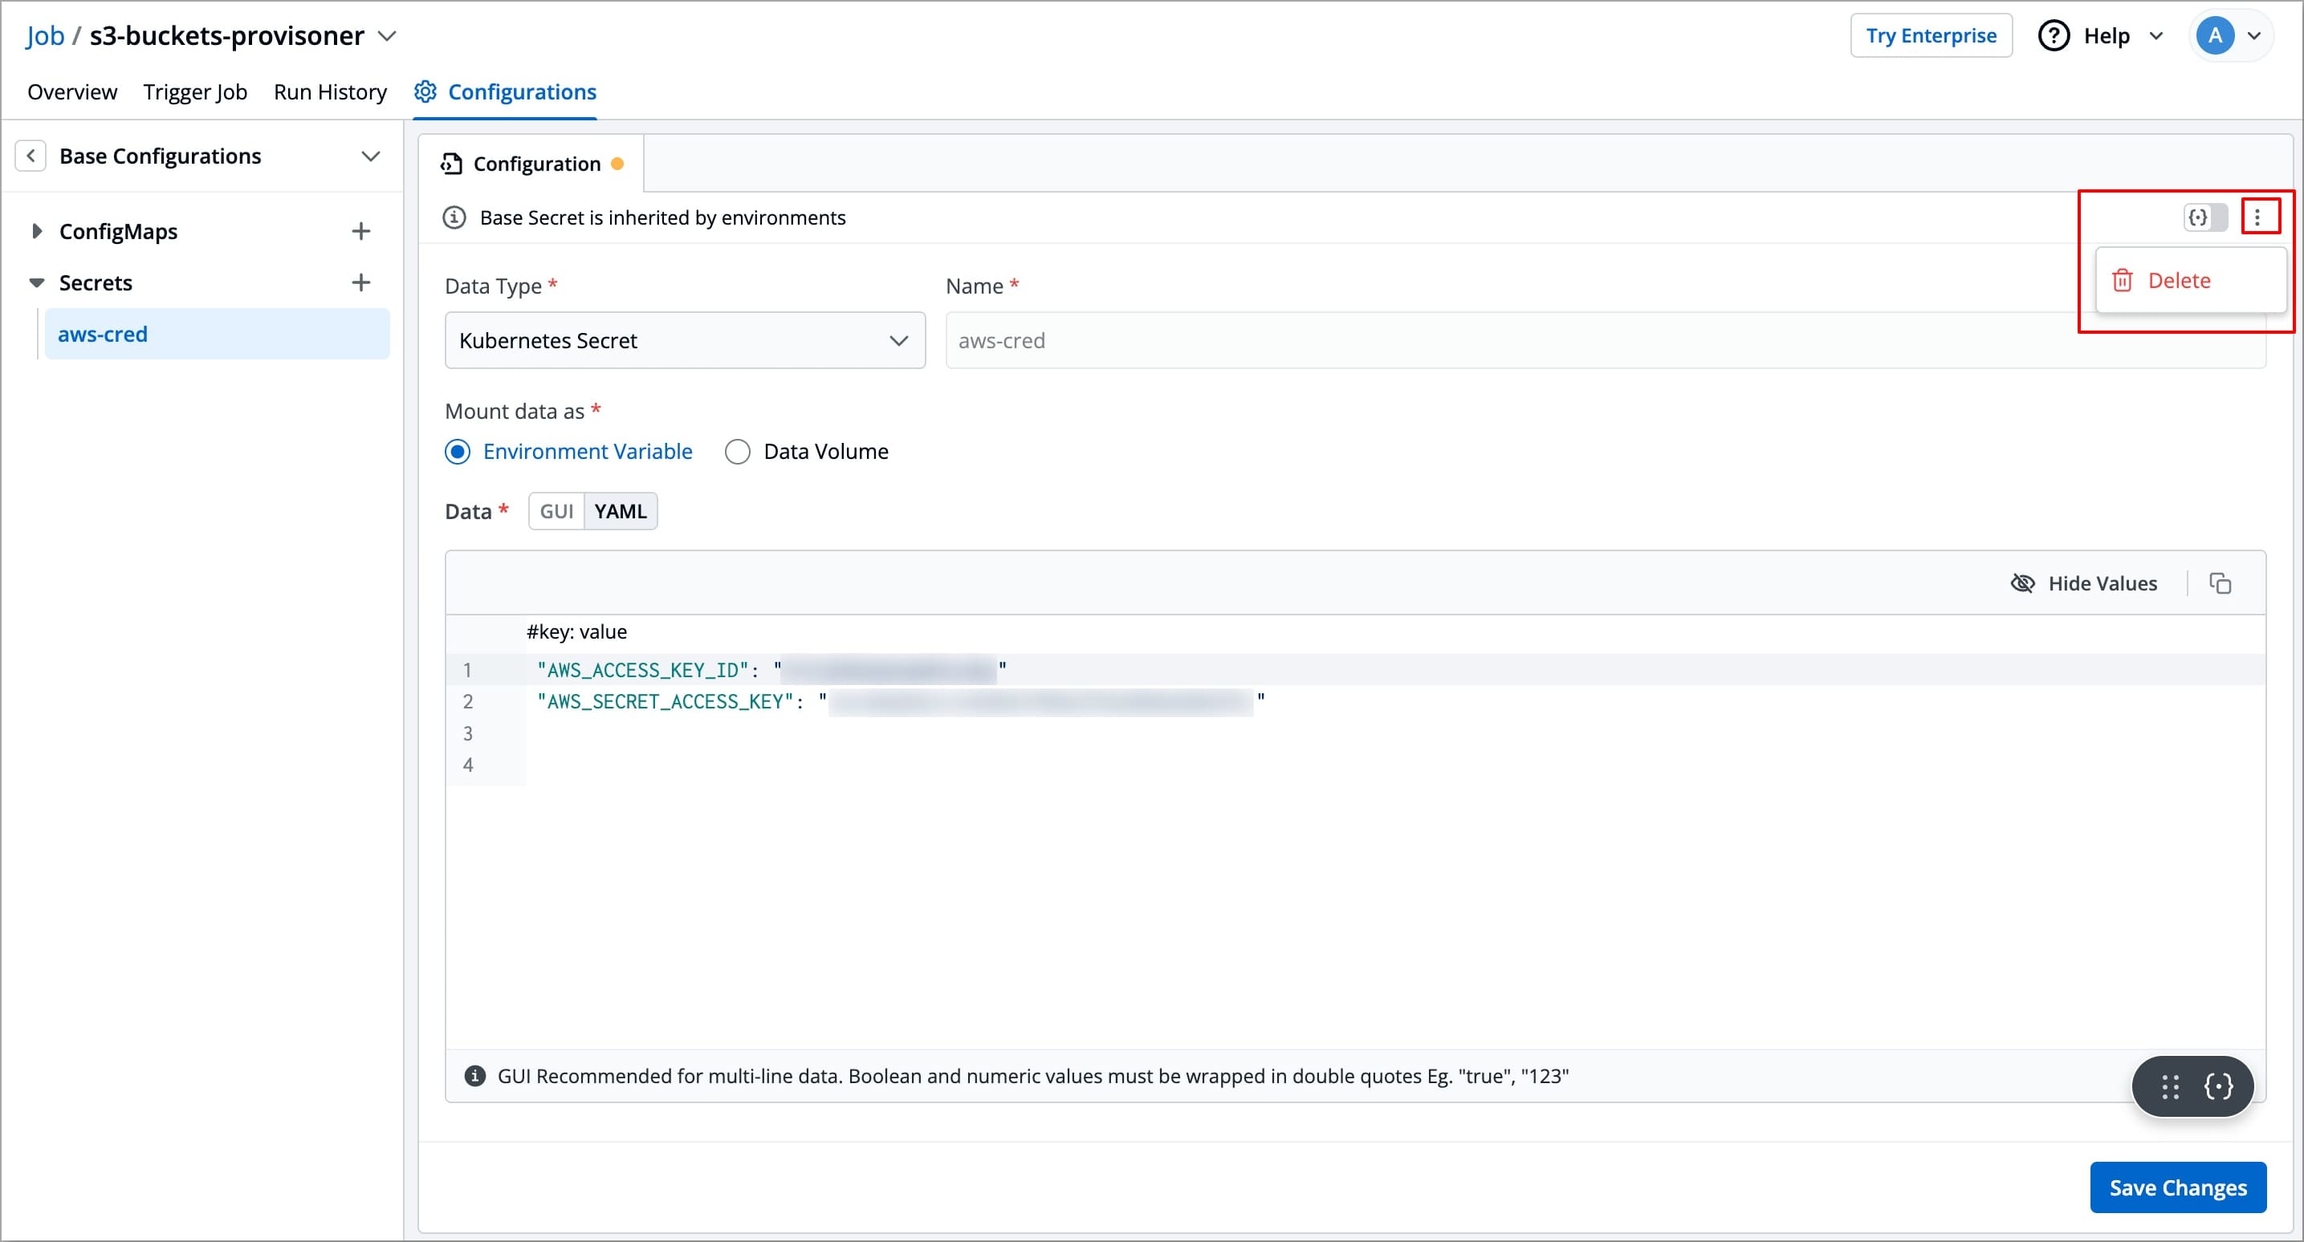Click the drag-handle dots on the floating widget

[x=2170, y=1086]
